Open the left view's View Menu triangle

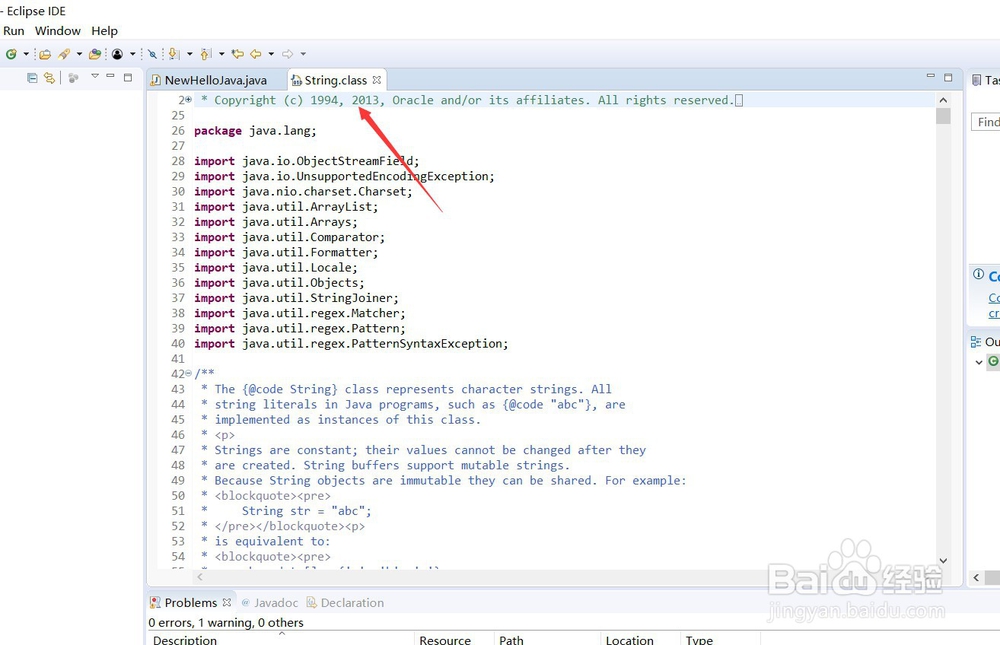[95, 76]
